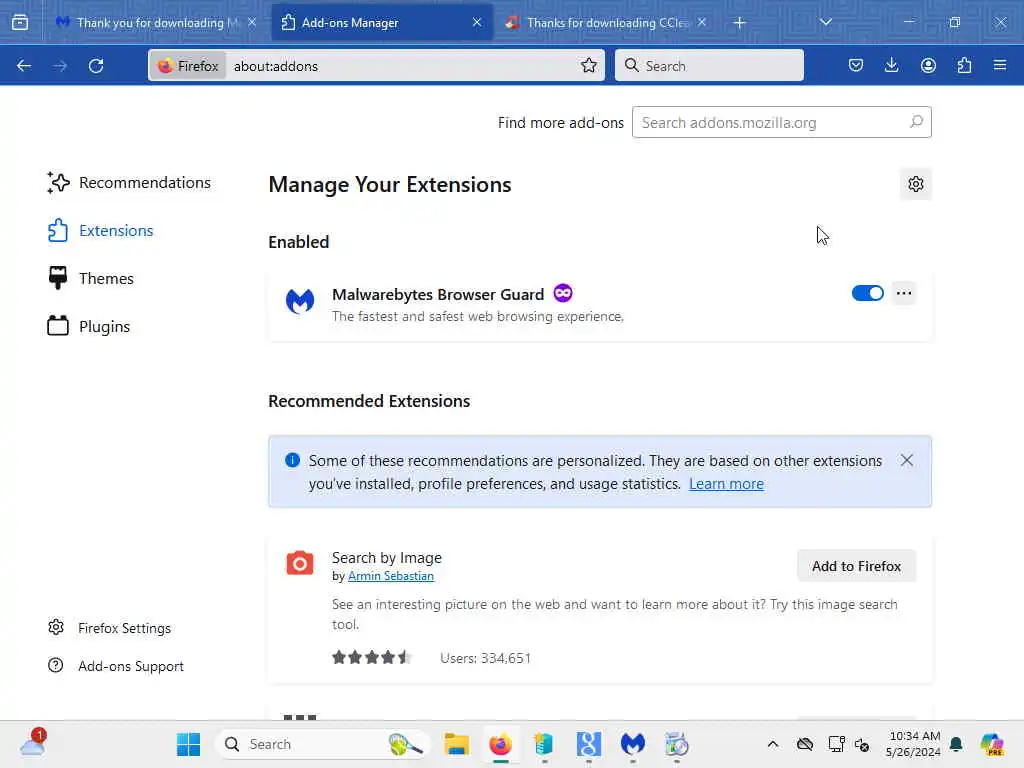Disable the Malwarebytes Browser Guard toggle
This screenshot has width=1024, height=768.
pyautogui.click(x=867, y=293)
